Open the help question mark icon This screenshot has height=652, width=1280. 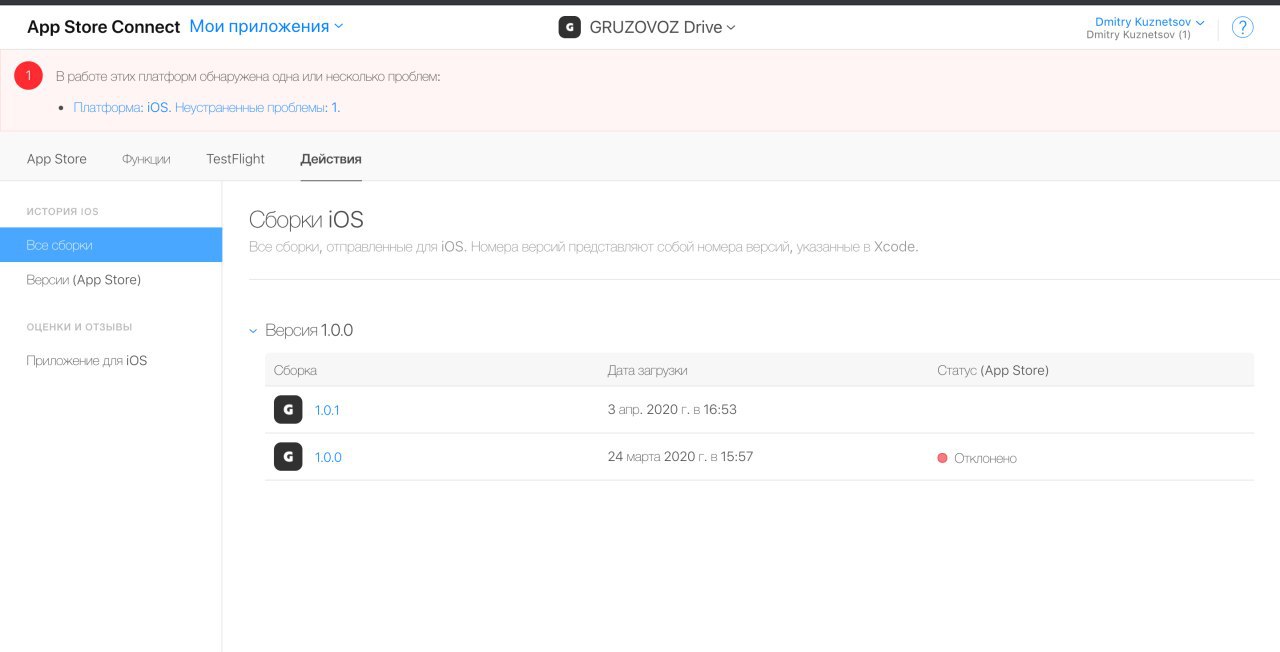click(1242, 27)
